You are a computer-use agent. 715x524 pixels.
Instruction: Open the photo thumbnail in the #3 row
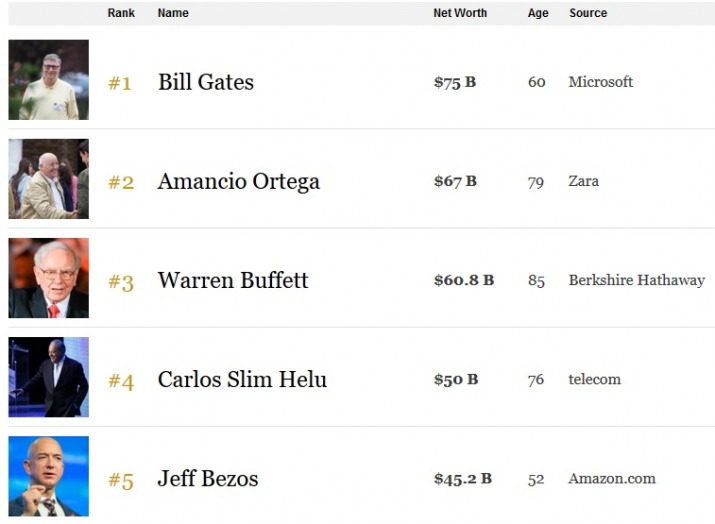coord(49,278)
